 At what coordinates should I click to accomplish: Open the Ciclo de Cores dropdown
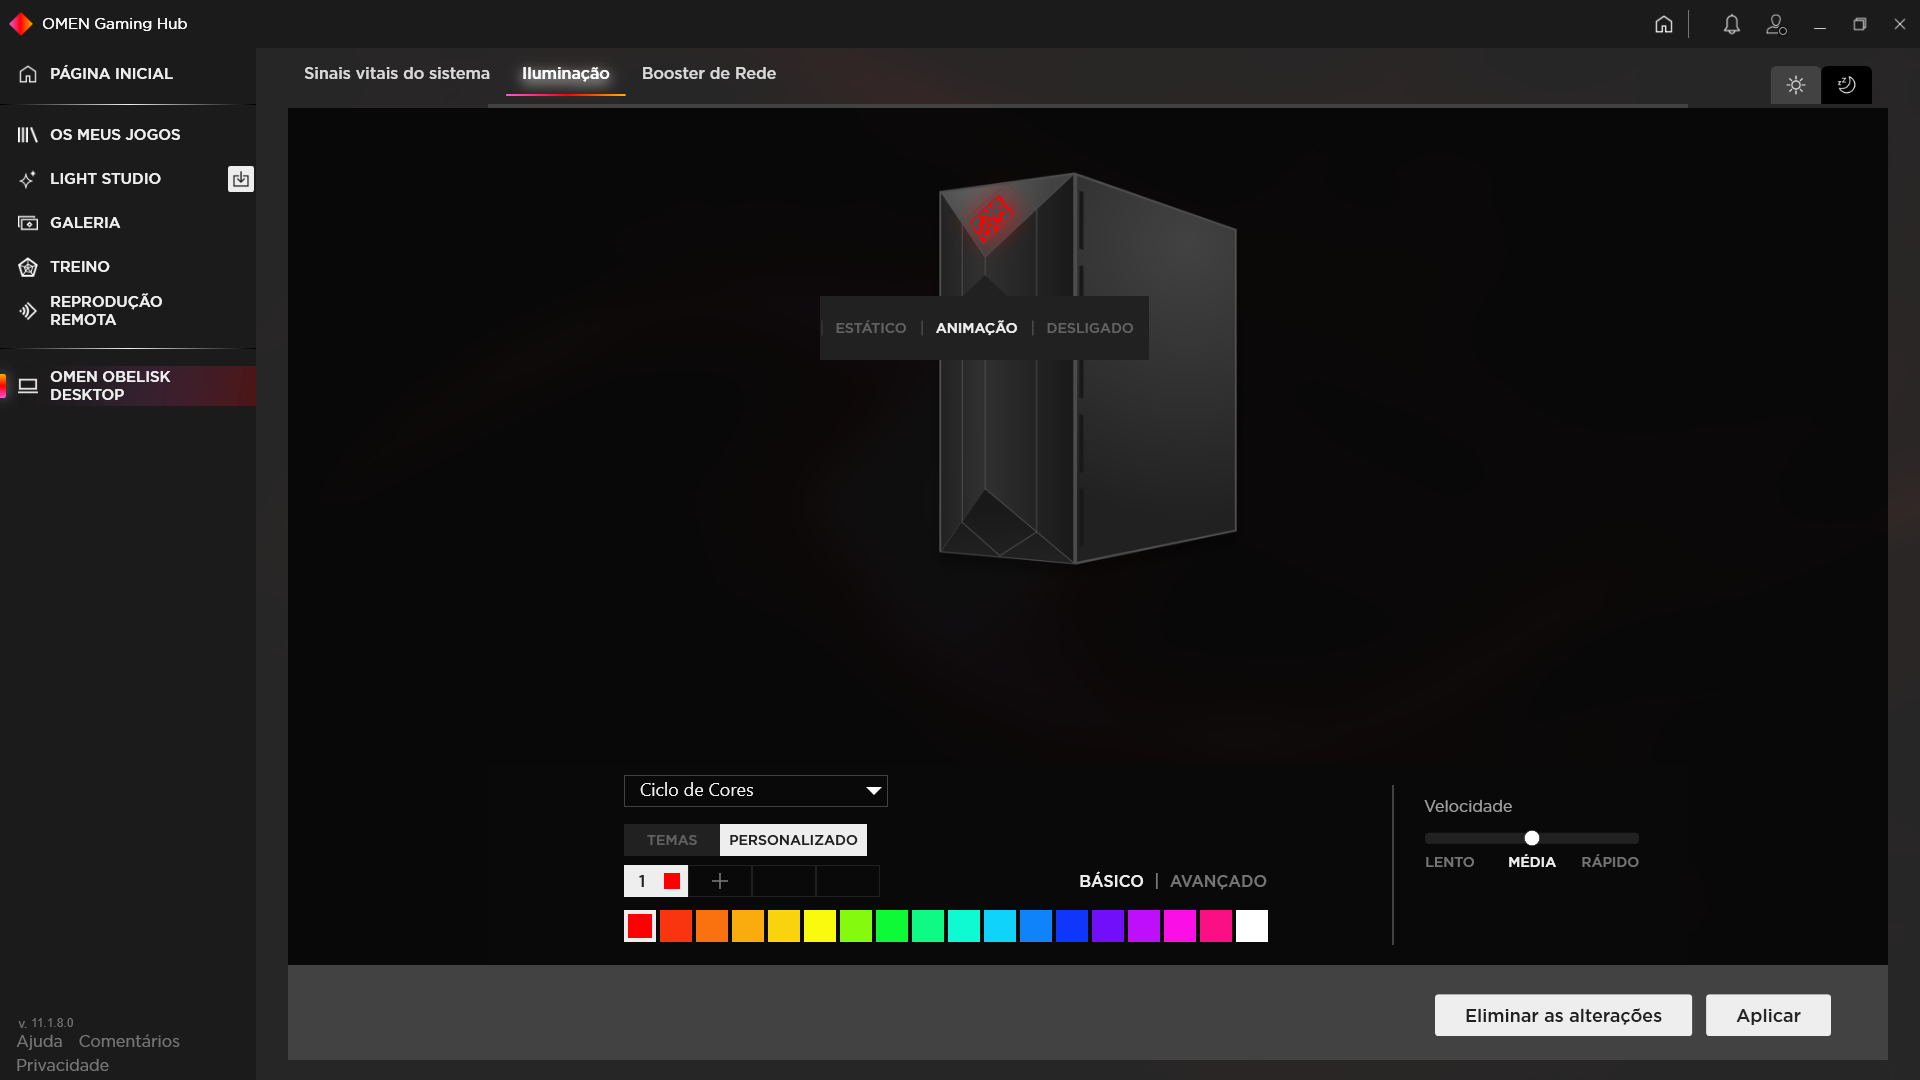point(755,790)
